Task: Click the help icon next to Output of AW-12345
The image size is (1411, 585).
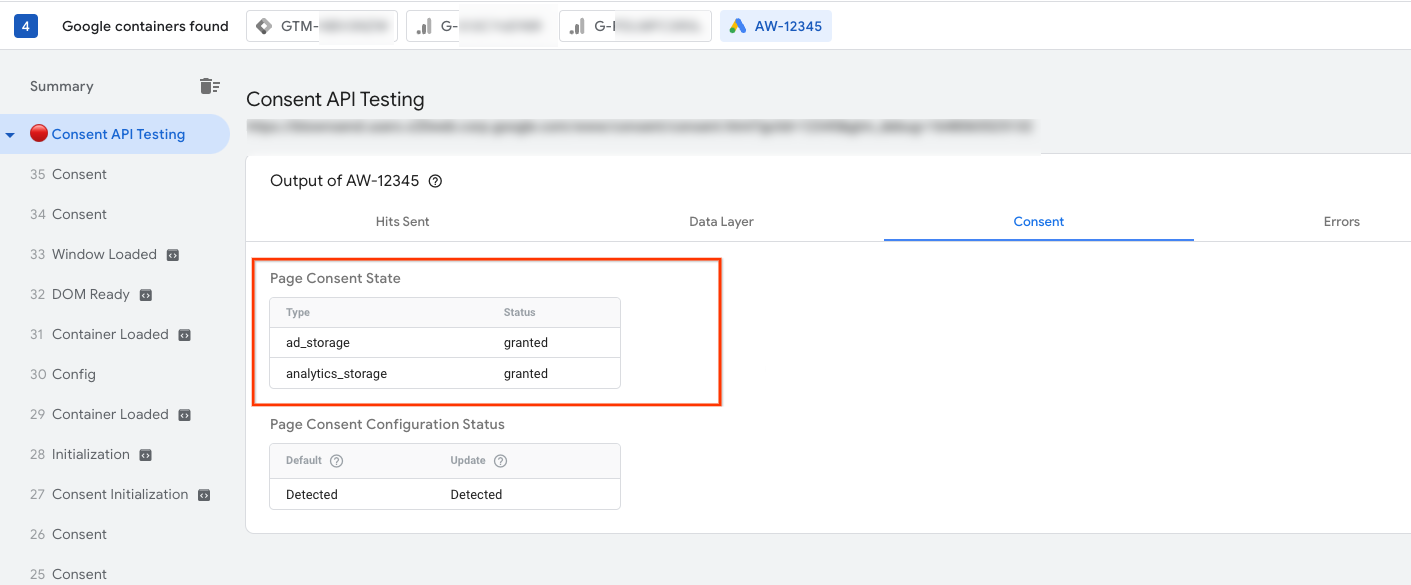Action: (435, 181)
